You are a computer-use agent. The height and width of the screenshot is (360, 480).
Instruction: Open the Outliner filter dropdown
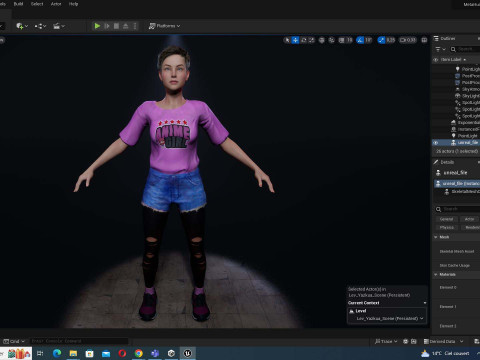pos(440,49)
